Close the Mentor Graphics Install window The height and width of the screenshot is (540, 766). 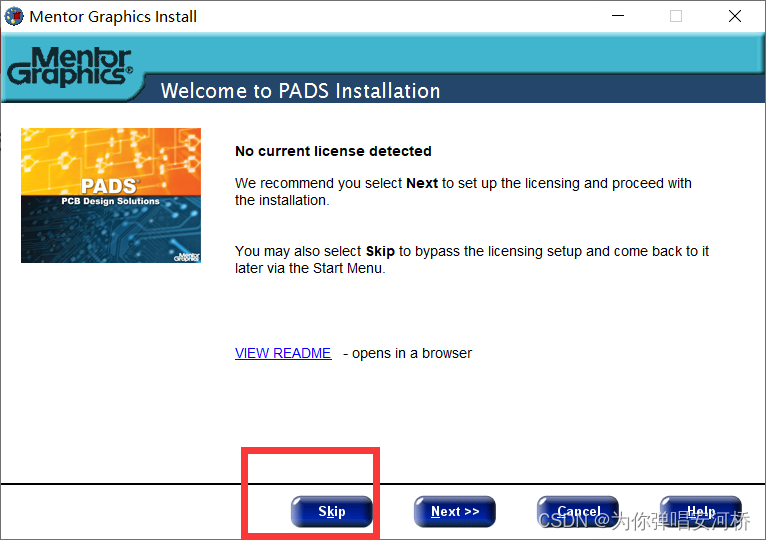pyautogui.click(x=735, y=16)
